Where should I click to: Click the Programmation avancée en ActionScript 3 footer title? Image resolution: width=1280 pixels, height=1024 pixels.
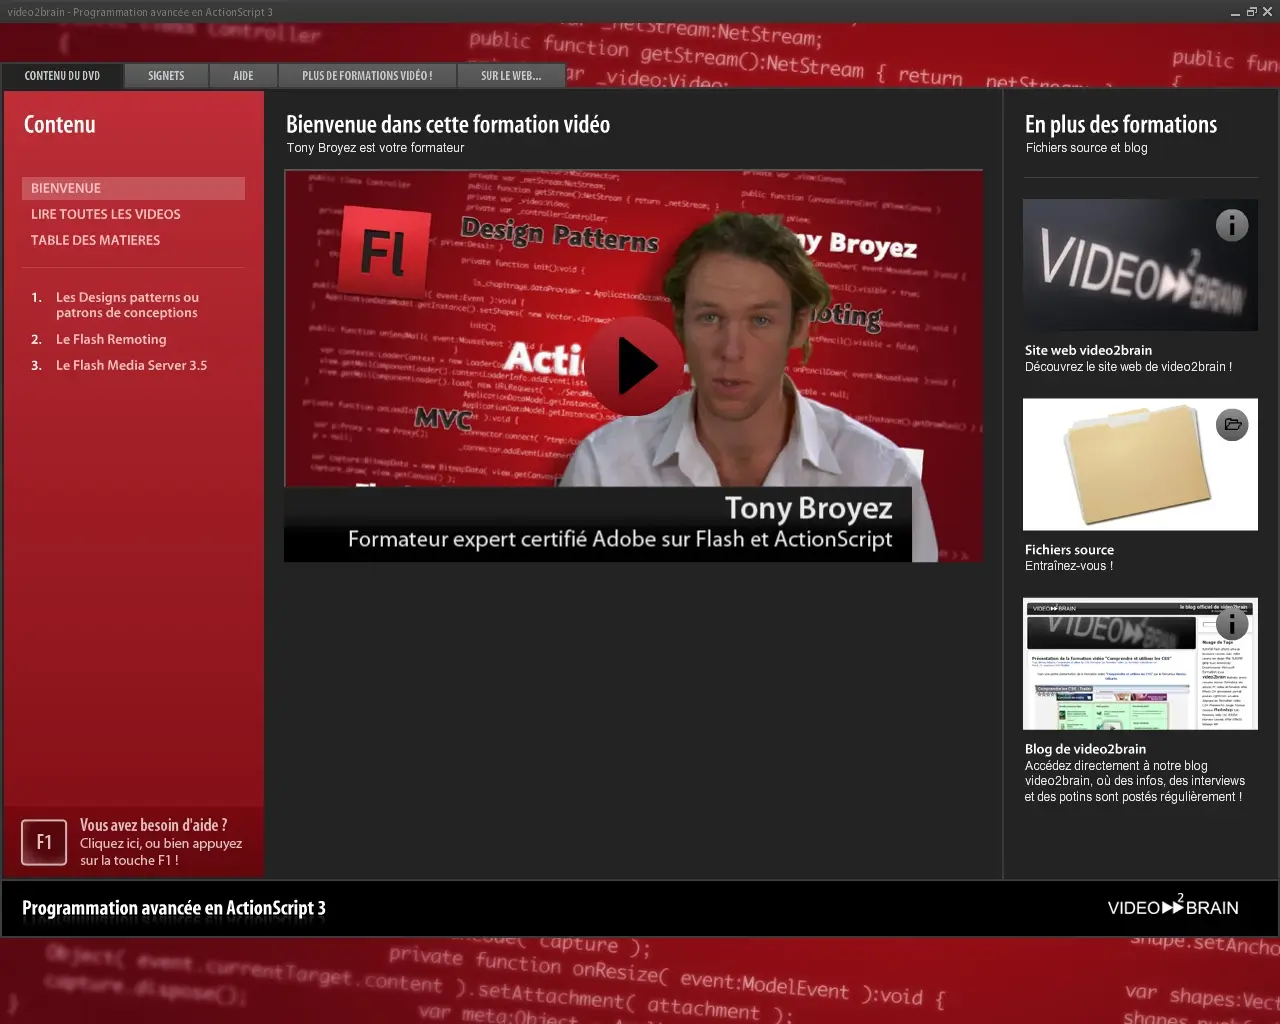click(x=174, y=908)
